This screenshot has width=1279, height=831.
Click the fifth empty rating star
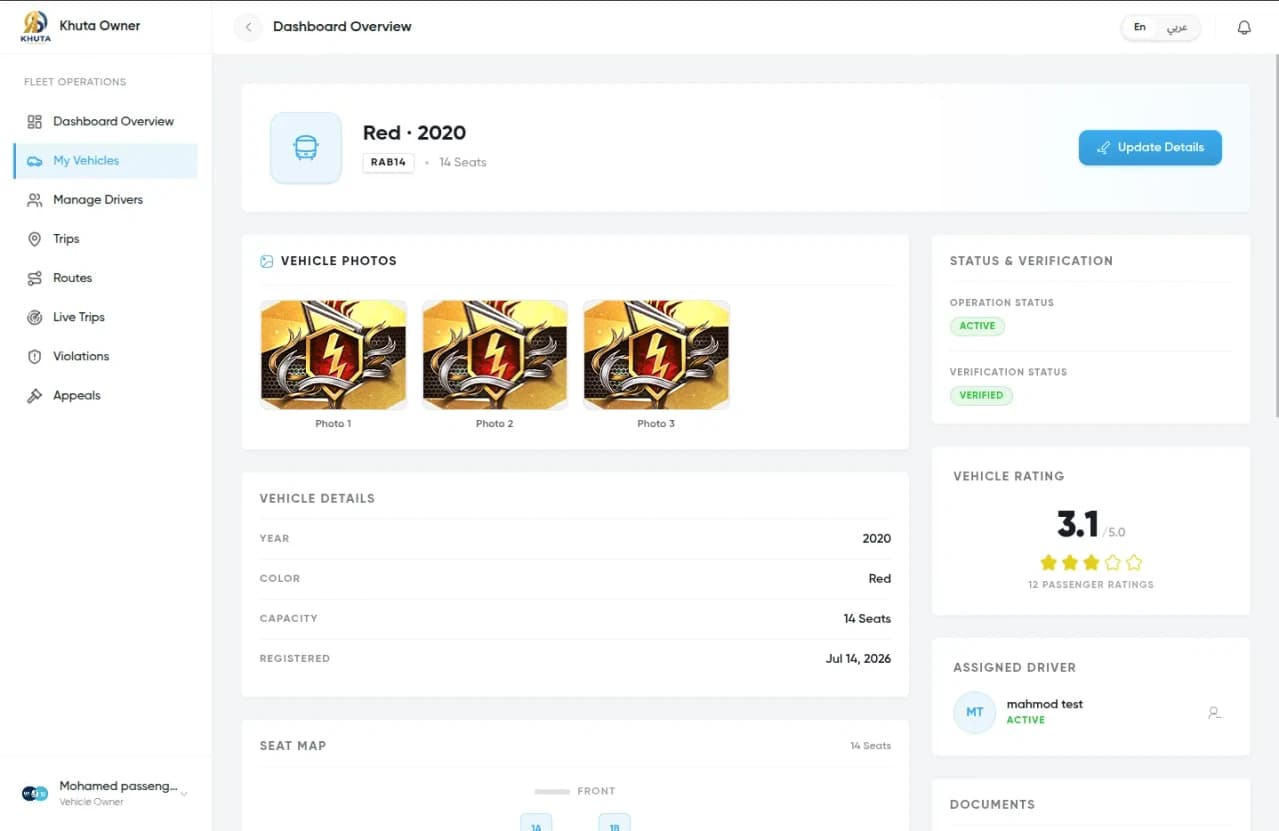coord(1134,562)
